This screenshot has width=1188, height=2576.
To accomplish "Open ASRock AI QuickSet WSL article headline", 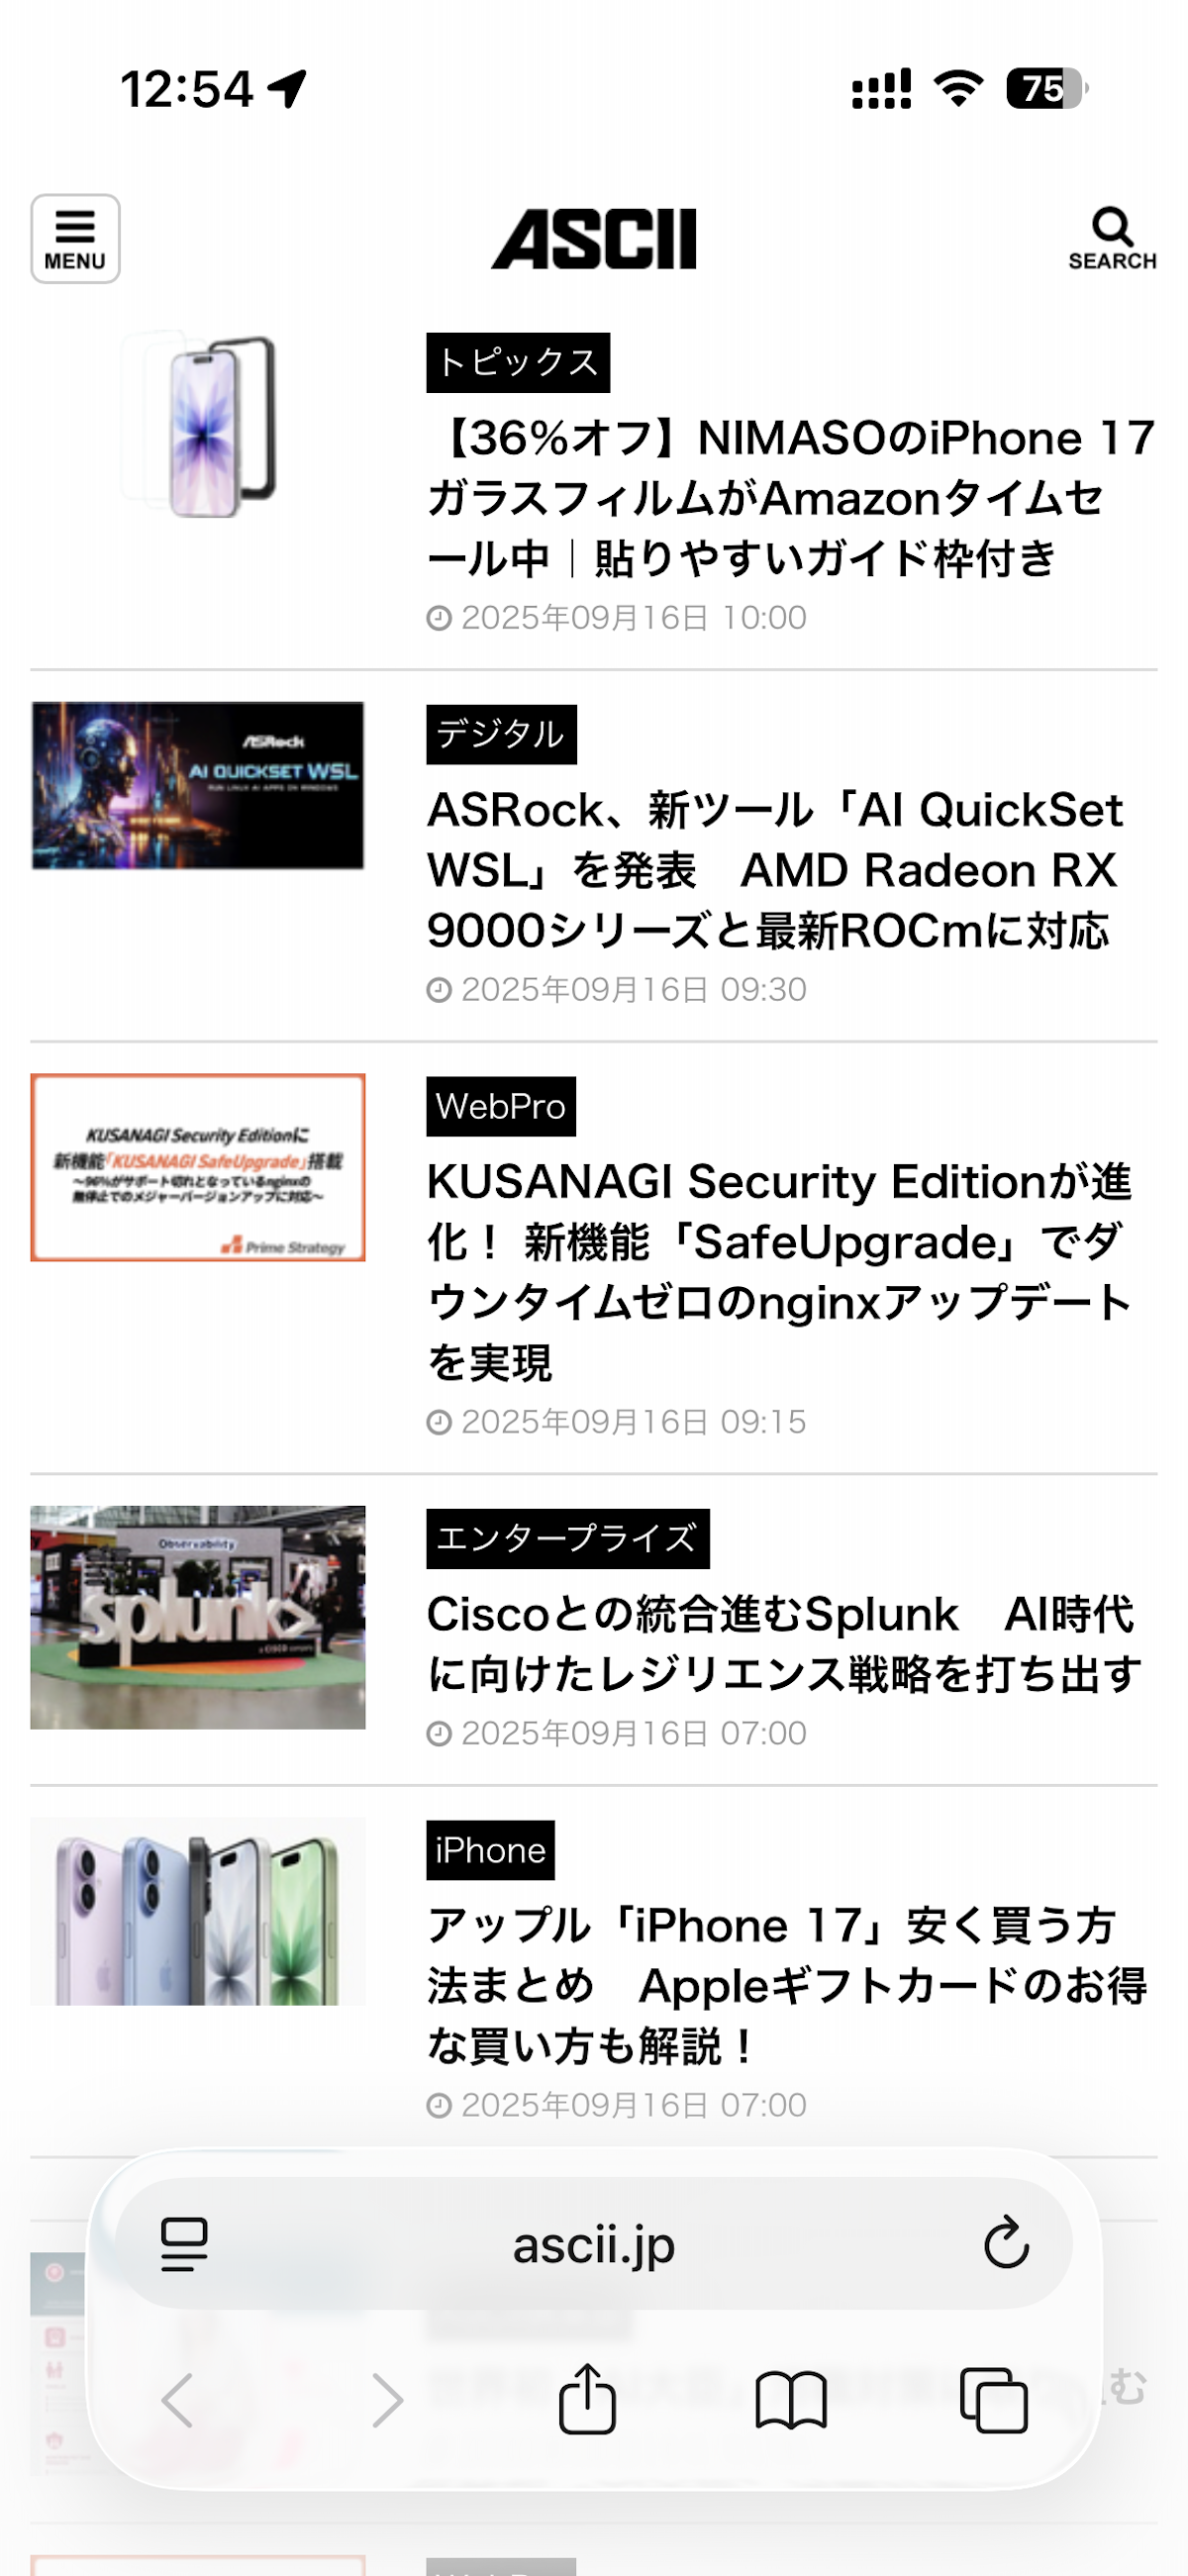I will pyautogui.click(x=775, y=869).
